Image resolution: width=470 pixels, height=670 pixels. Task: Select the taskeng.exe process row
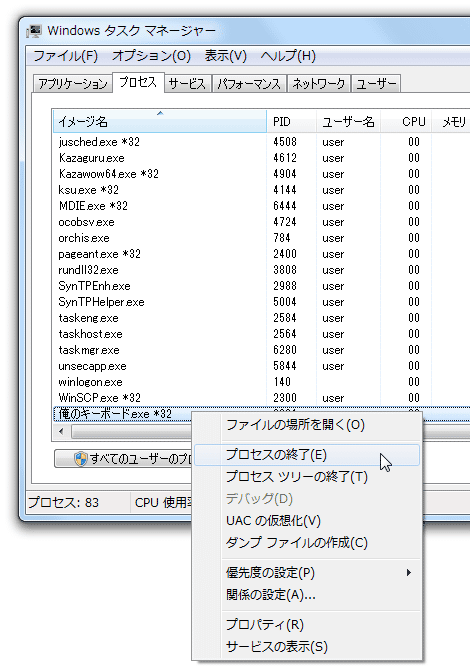pos(261,318)
